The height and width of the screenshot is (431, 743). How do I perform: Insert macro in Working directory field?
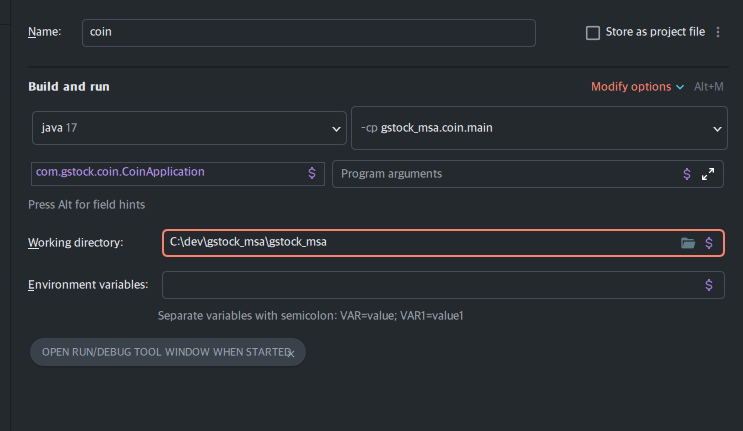(x=709, y=243)
